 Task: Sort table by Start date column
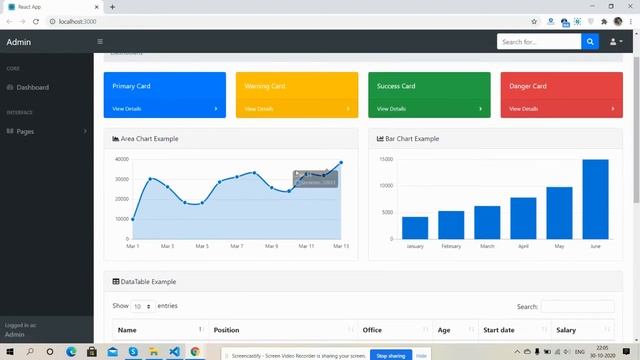pos(515,330)
